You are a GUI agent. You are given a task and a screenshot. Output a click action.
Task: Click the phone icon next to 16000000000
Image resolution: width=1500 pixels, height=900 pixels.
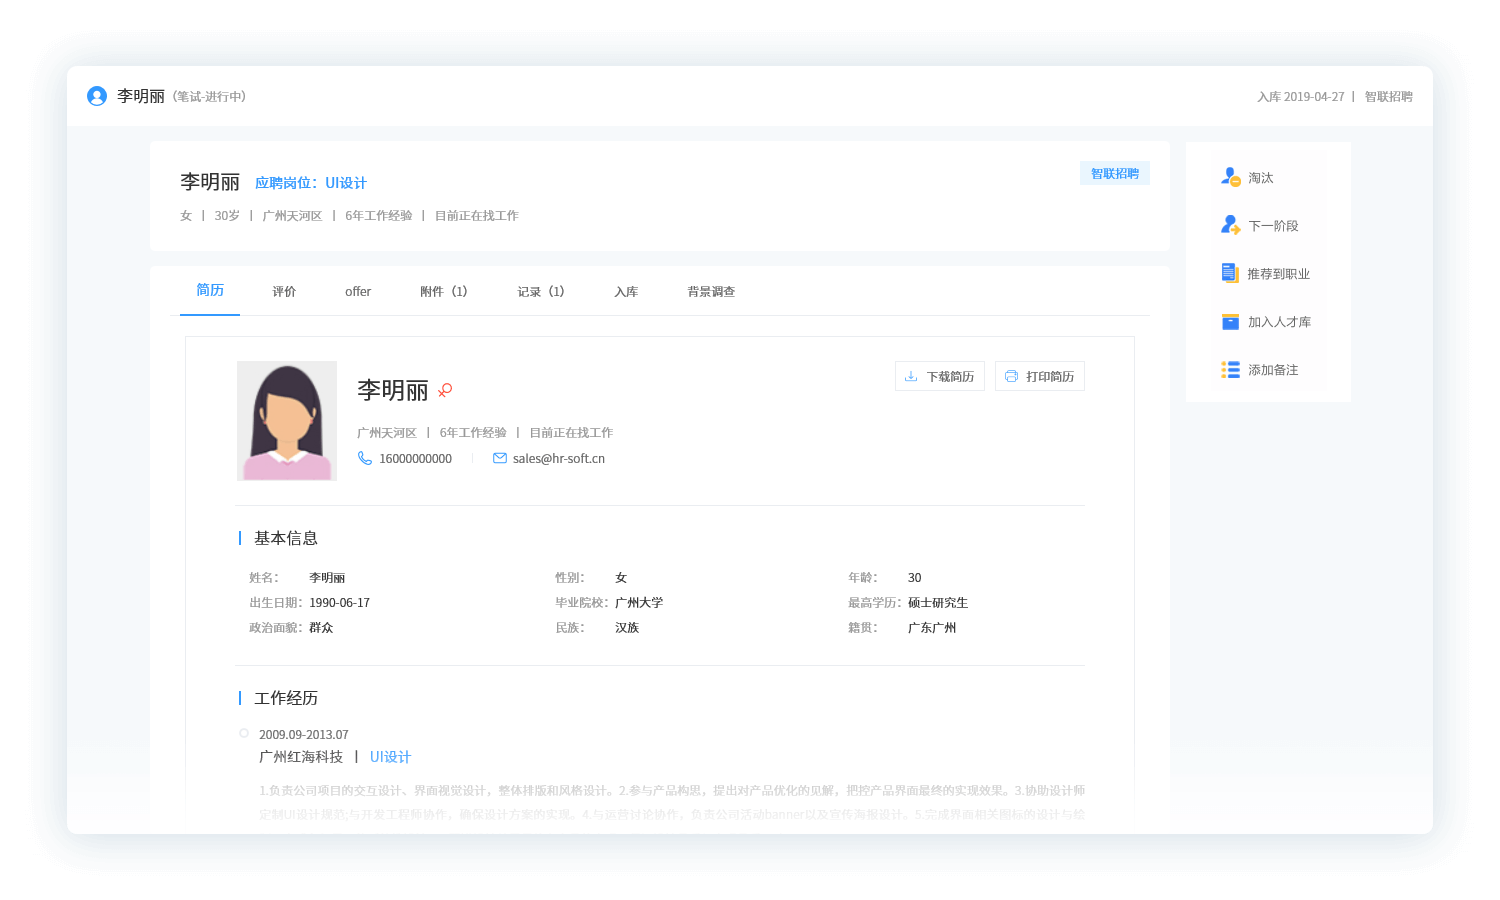coord(365,458)
